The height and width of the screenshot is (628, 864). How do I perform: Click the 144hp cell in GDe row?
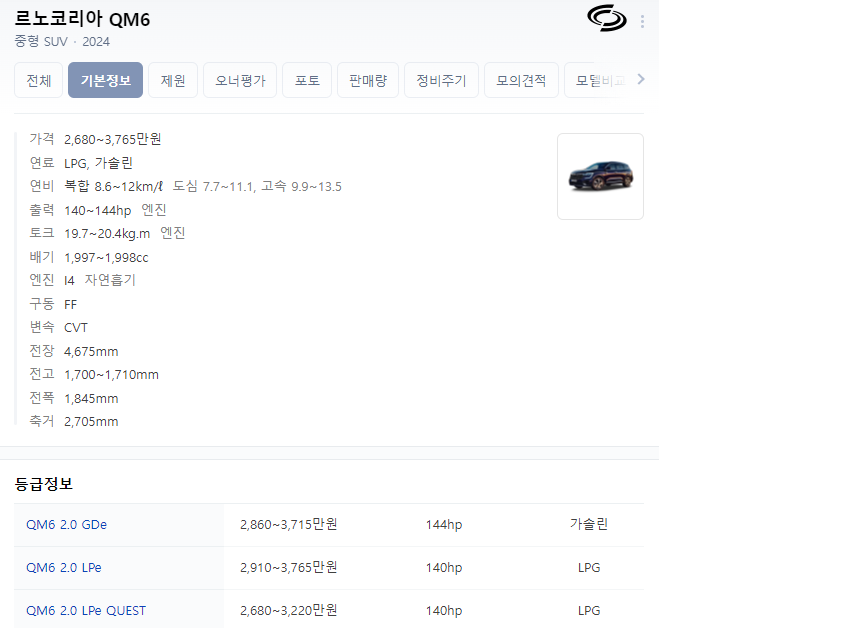[444, 524]
